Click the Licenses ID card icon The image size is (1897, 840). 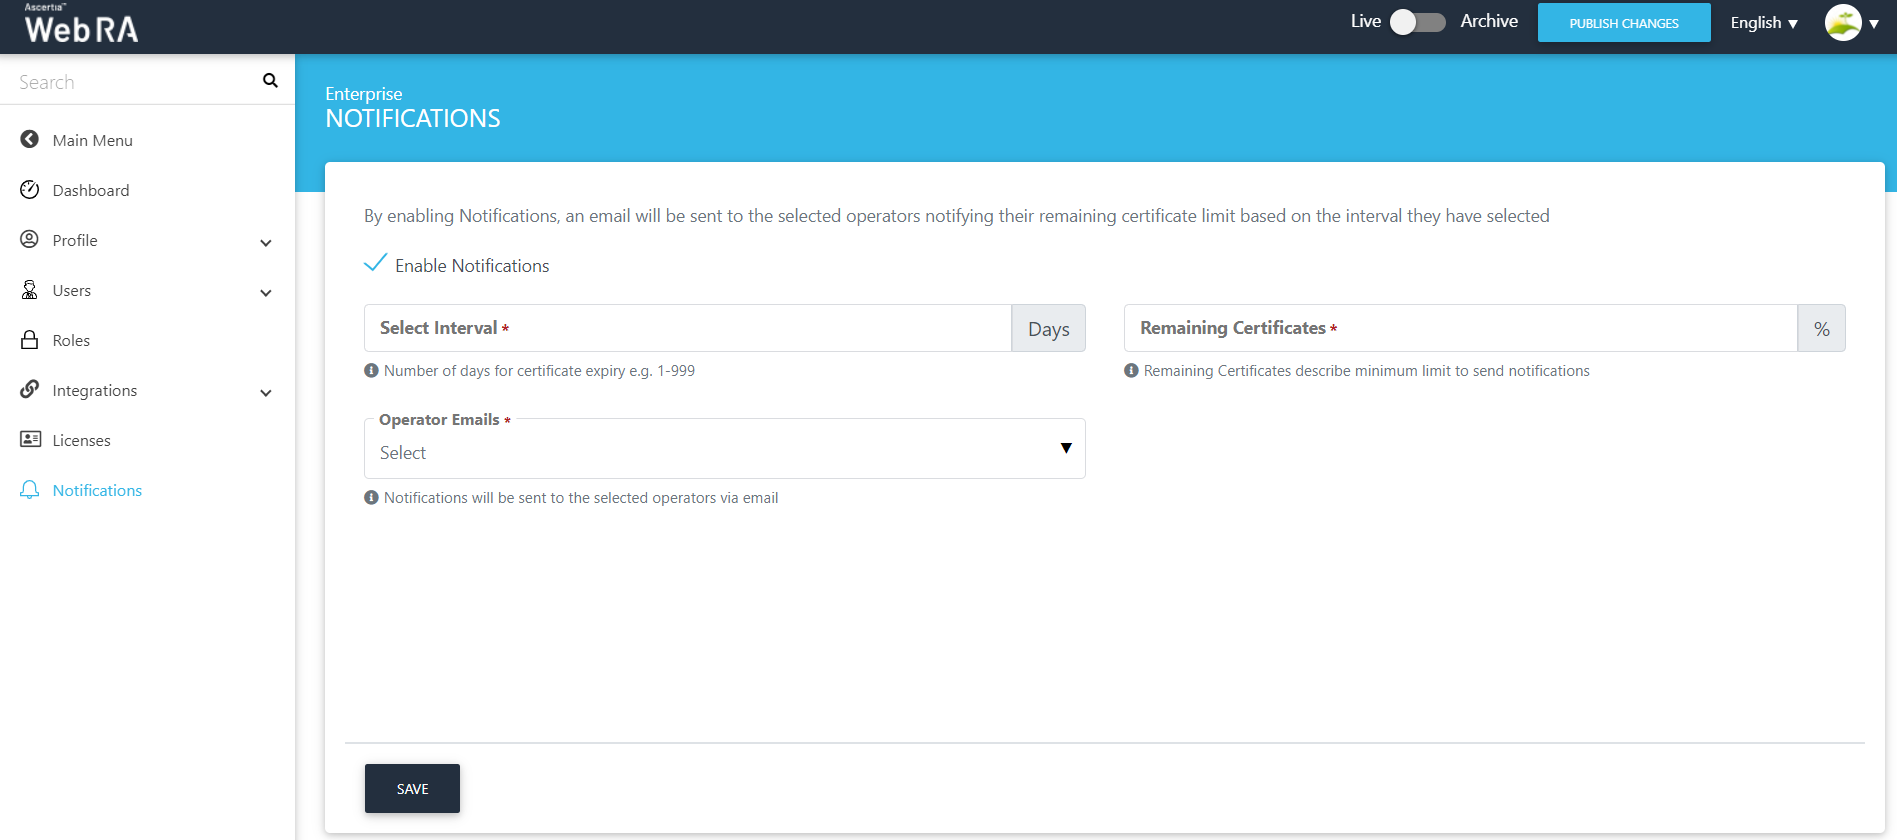[x=30, y=439]
